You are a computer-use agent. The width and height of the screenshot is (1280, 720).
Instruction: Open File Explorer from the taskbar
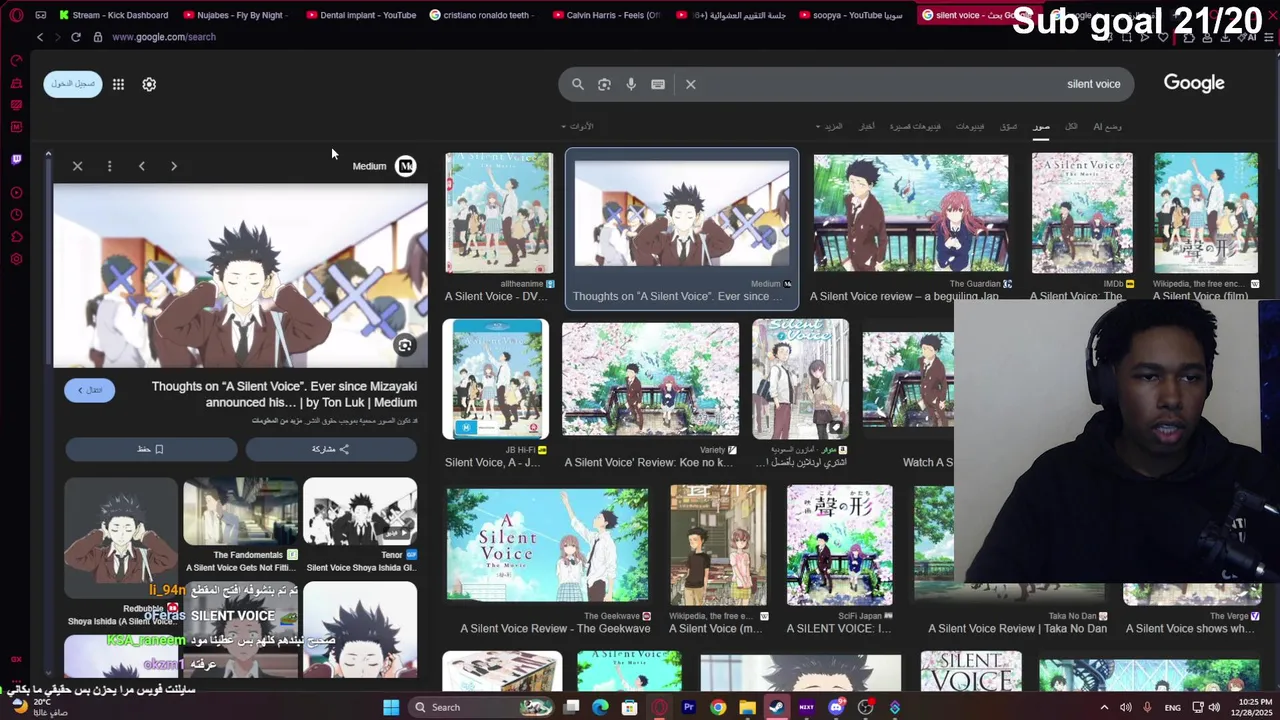click(747, 707)
